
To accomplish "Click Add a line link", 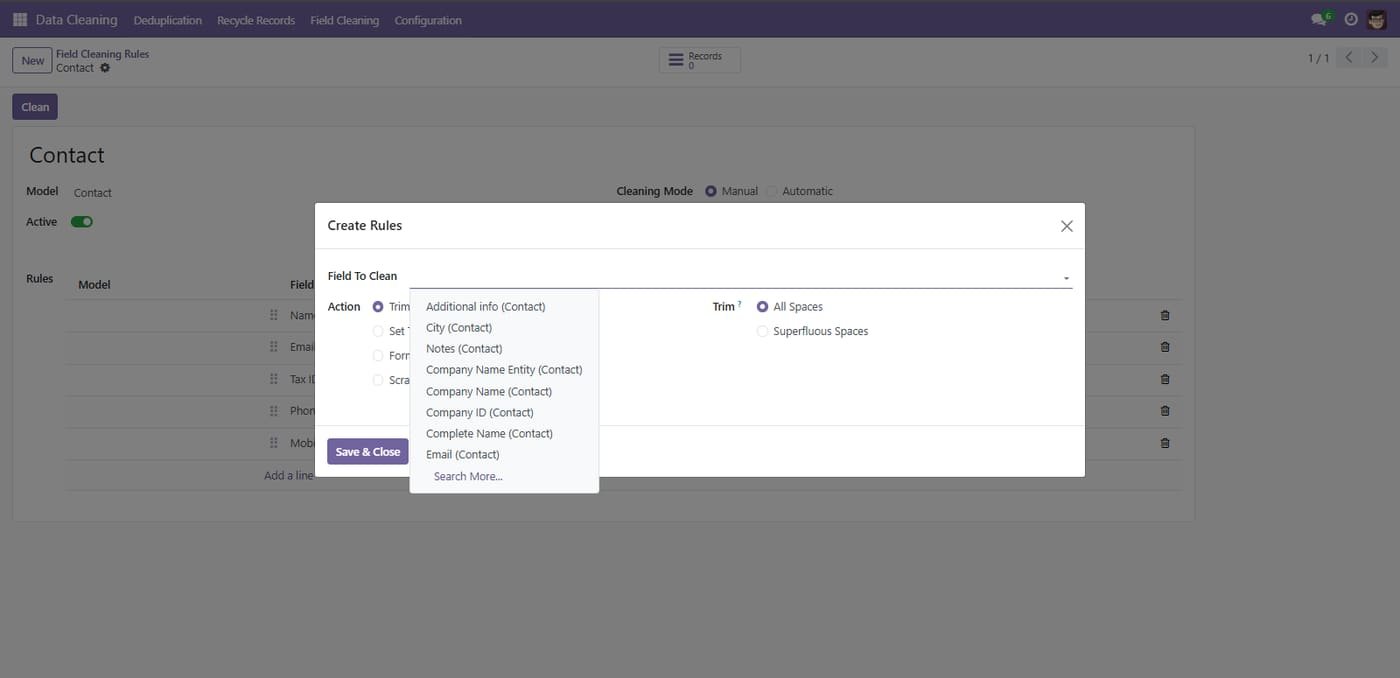I will [289, 476].
